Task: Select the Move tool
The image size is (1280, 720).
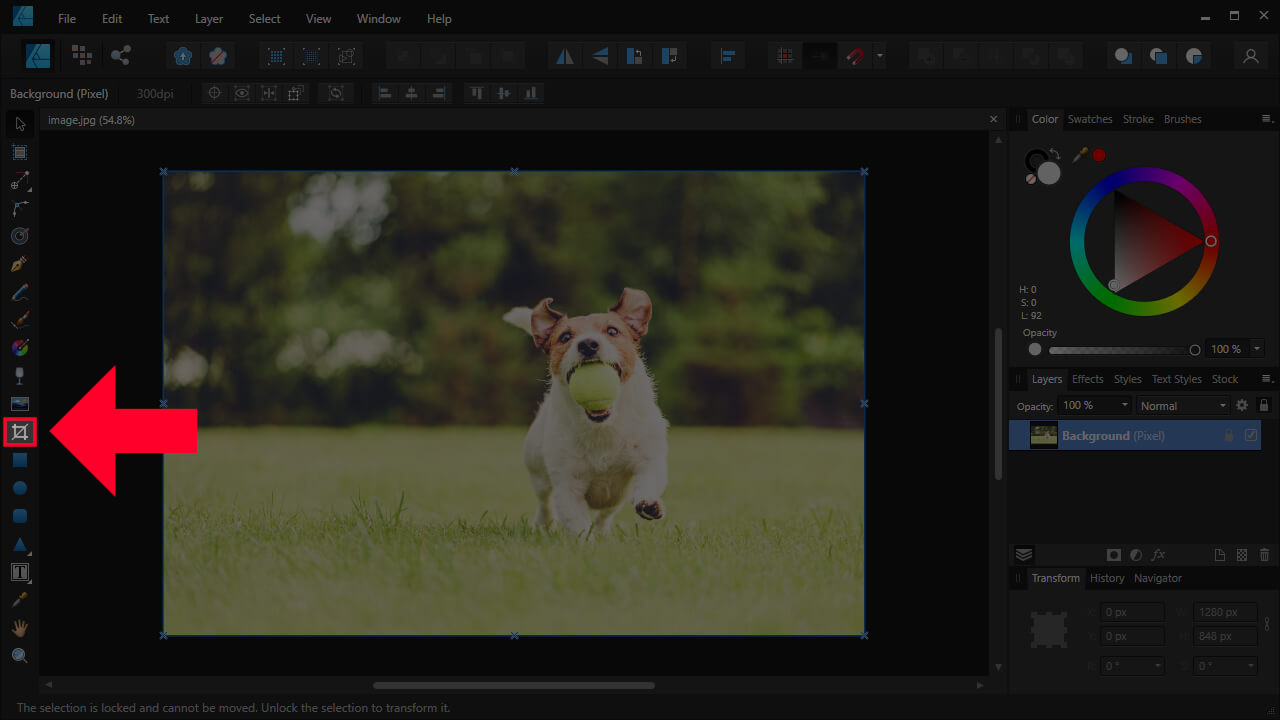Action: 19,124
